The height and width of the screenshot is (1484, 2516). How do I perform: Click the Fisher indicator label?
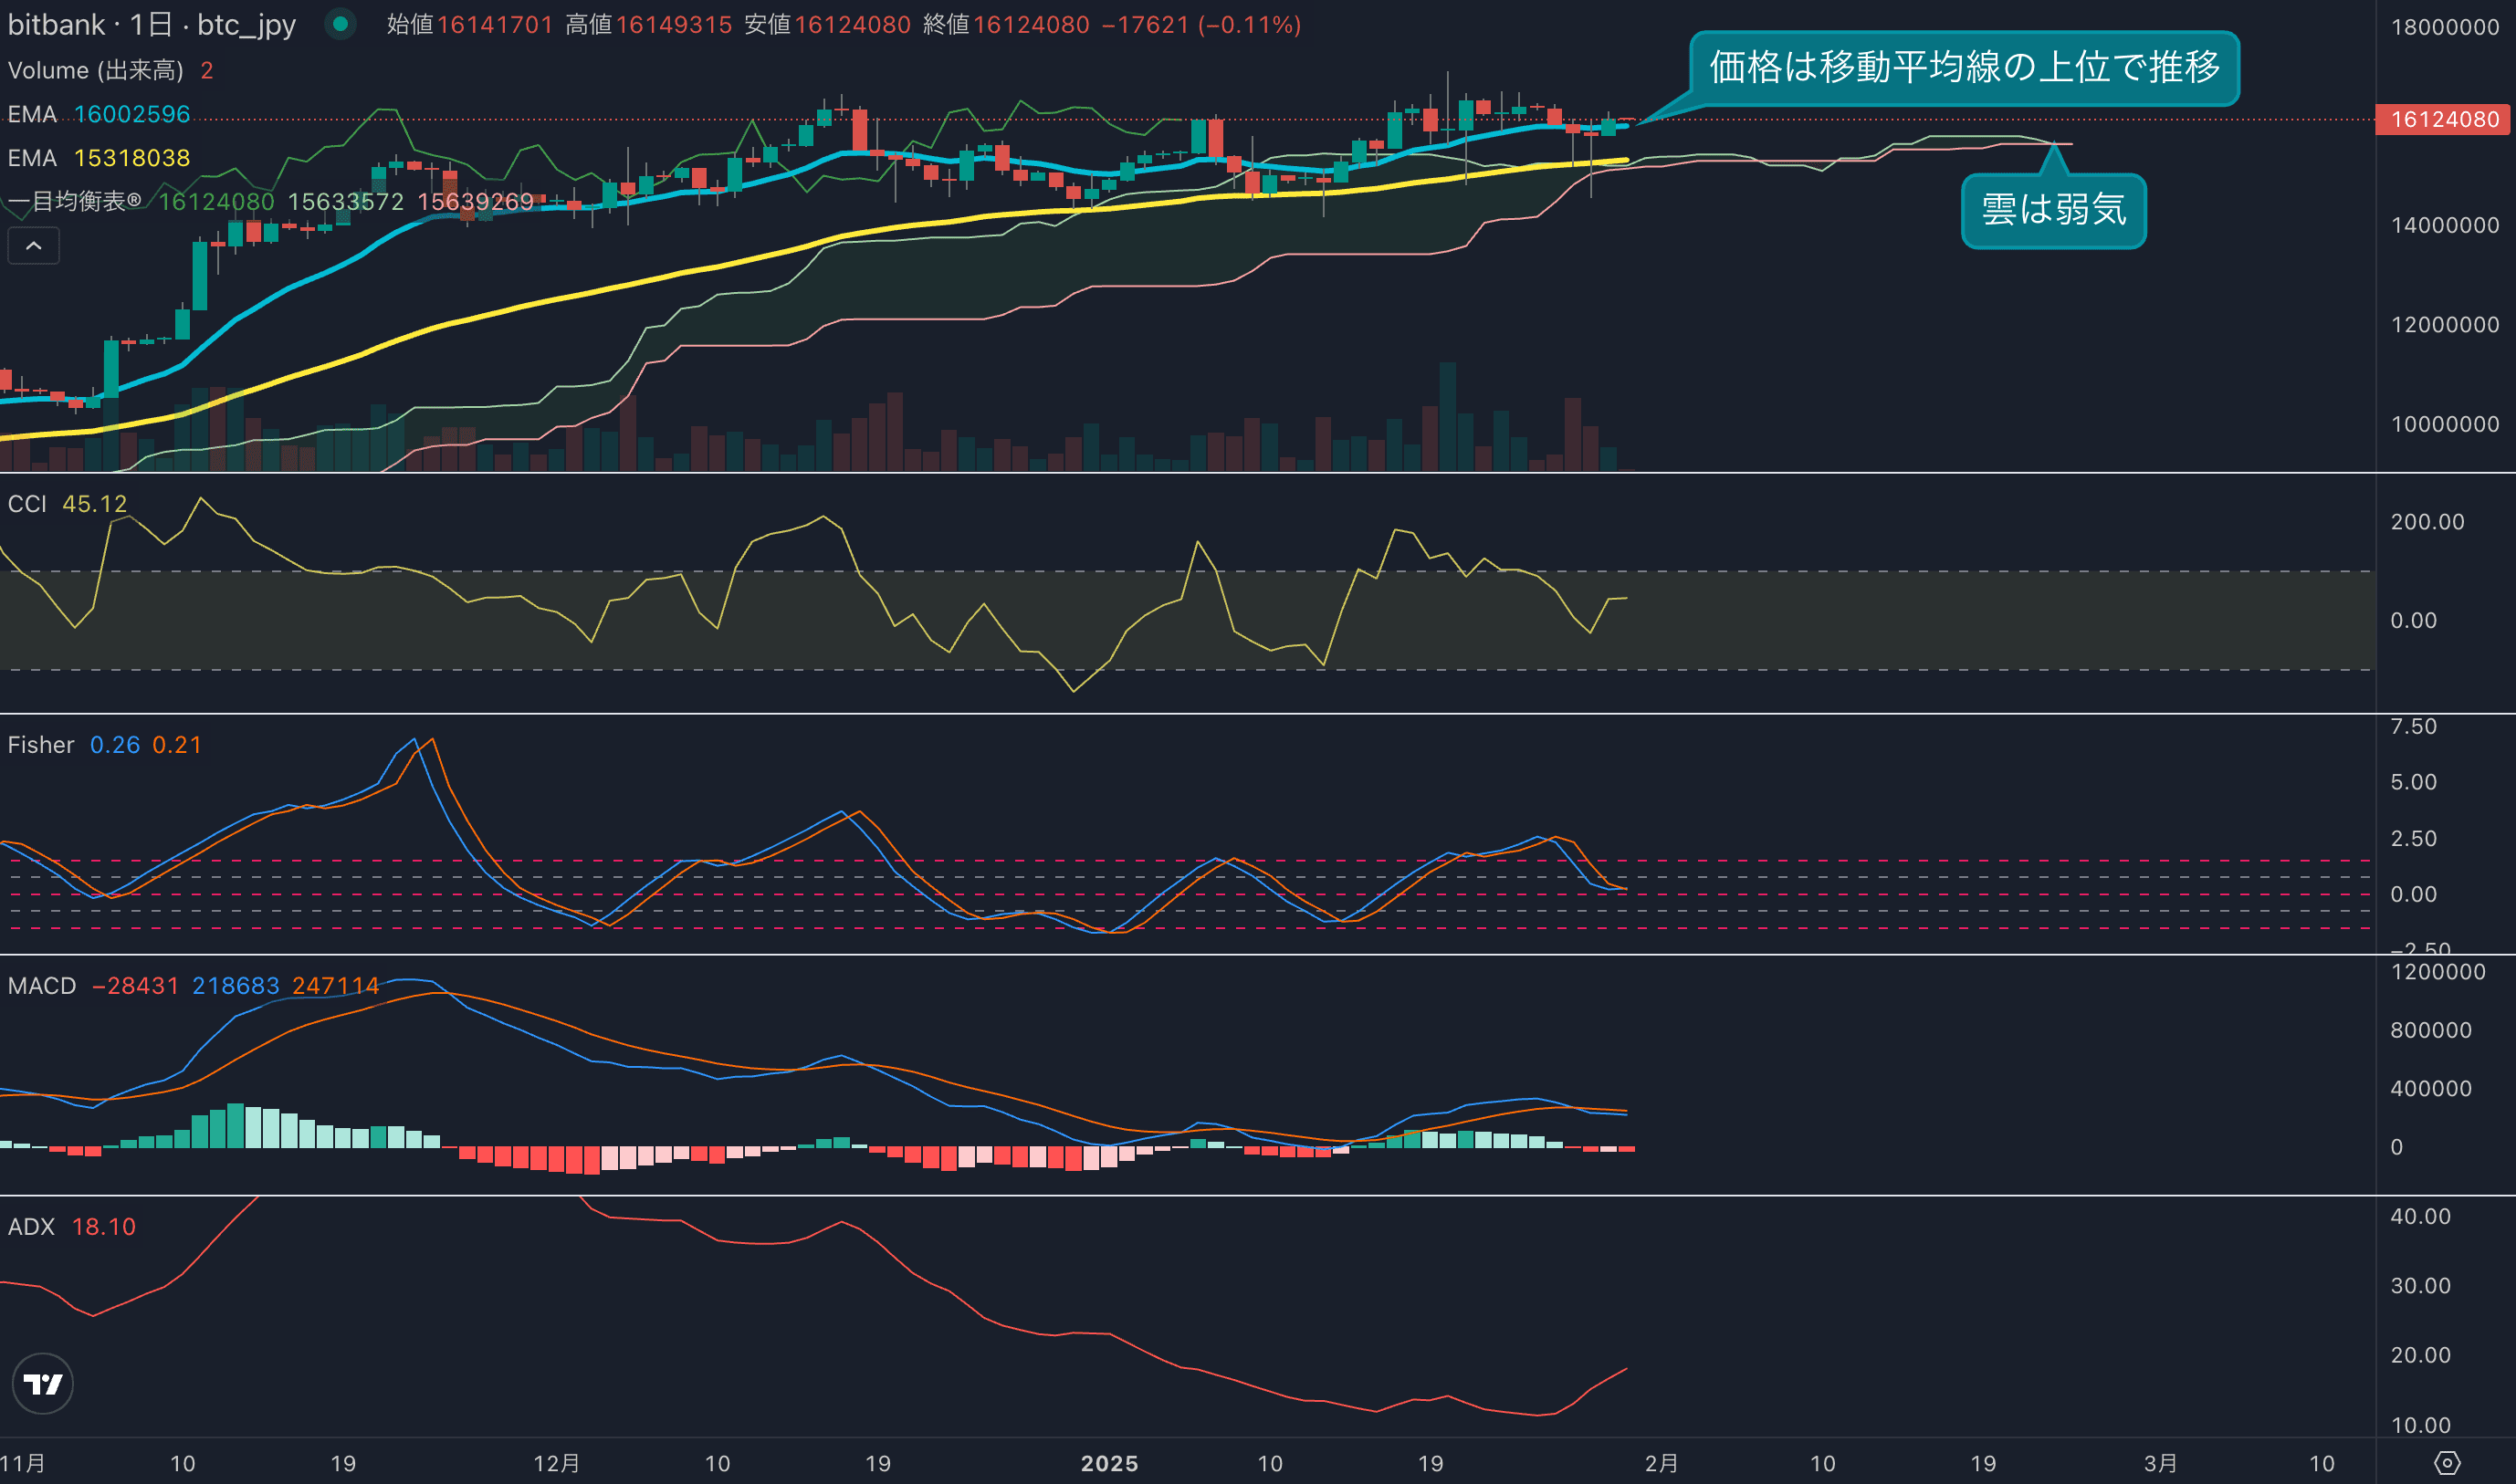pos(41,745)
